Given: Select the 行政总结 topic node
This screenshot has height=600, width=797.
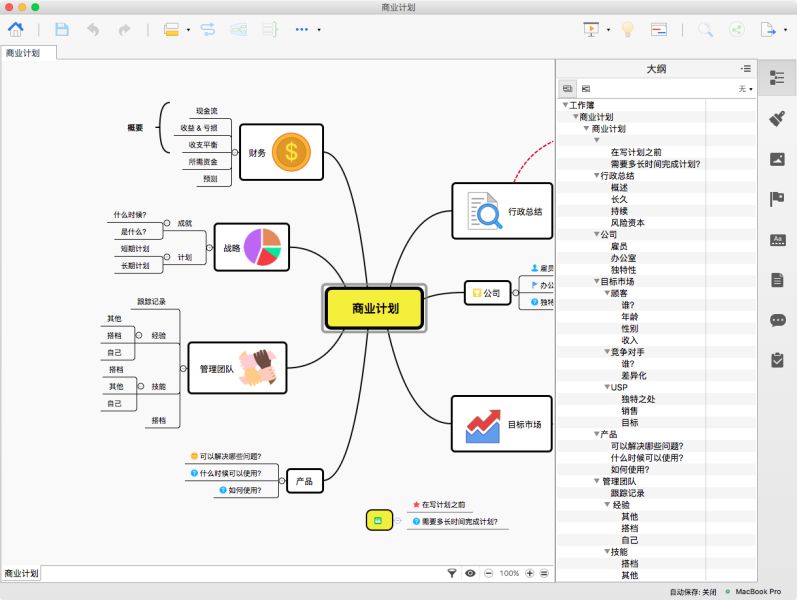Looking at the screenshot, I should (x=502, y=211).
